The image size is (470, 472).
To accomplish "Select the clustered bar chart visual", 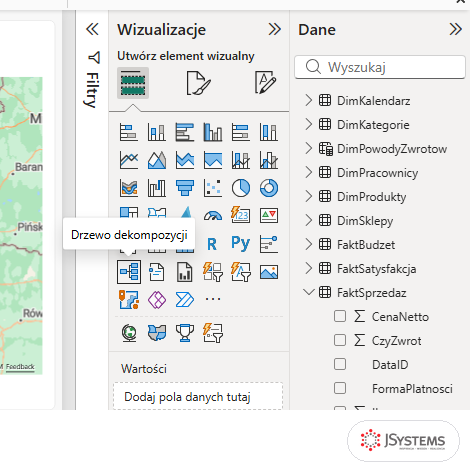I will (185, 132).
